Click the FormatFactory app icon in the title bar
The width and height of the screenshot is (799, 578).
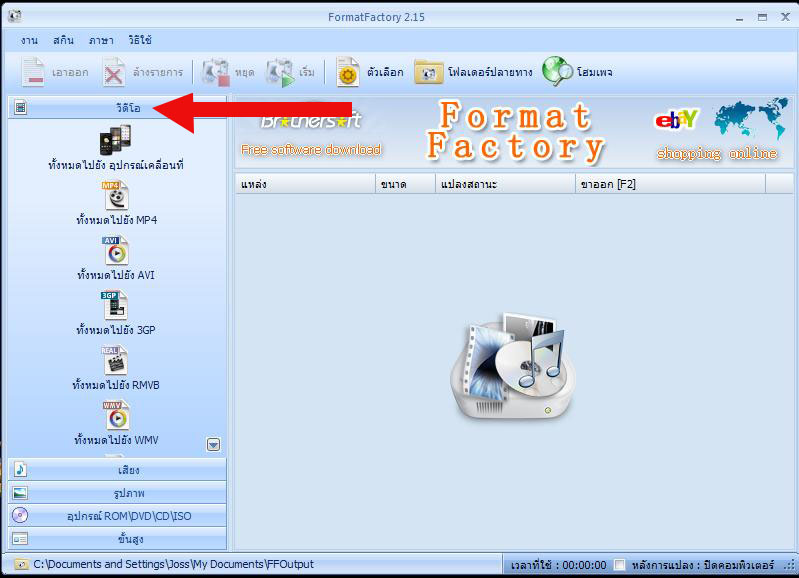click(15, 16)
